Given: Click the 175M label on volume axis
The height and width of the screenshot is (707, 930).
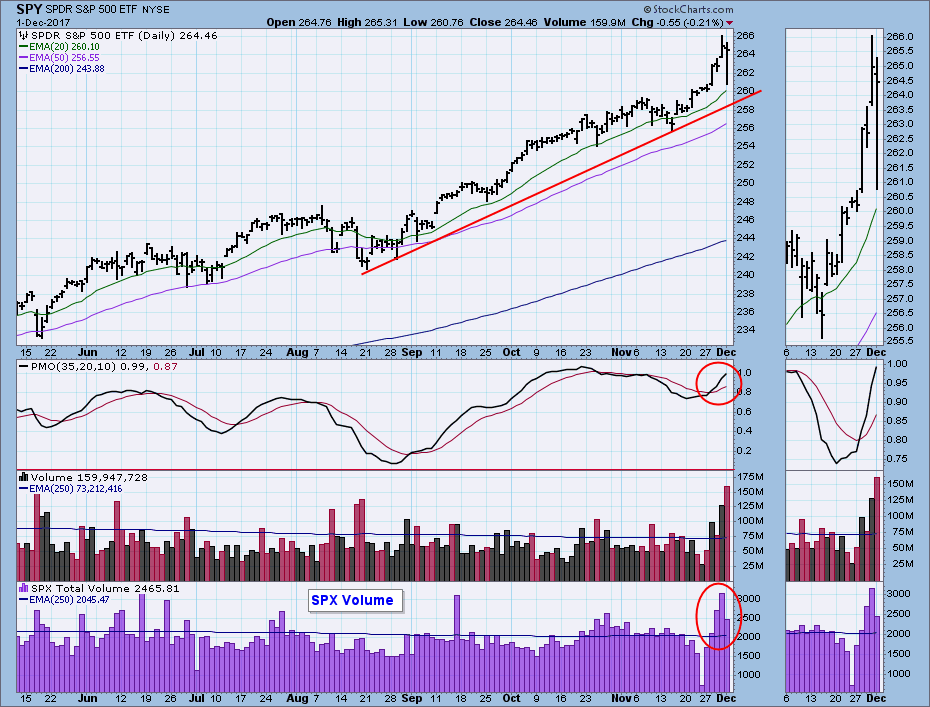Looking at the screenshot, I should click(x=750, y=477).
